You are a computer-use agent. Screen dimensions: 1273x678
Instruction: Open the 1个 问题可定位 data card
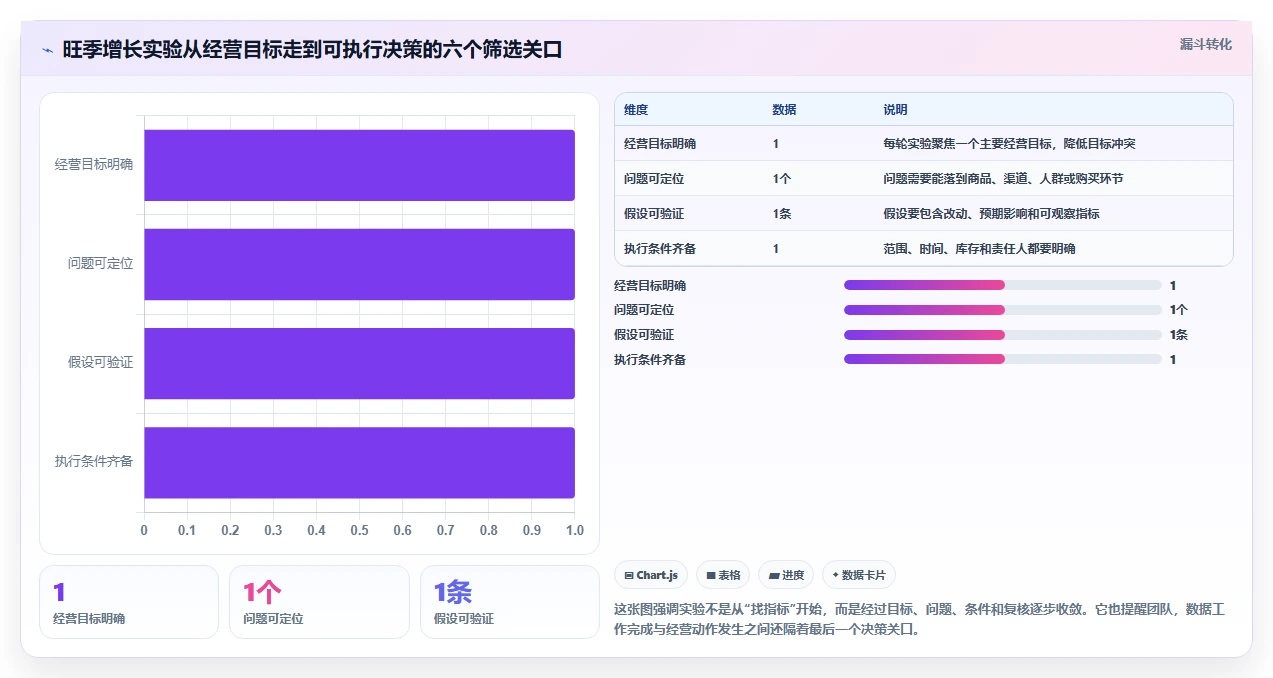click(319, 602)
